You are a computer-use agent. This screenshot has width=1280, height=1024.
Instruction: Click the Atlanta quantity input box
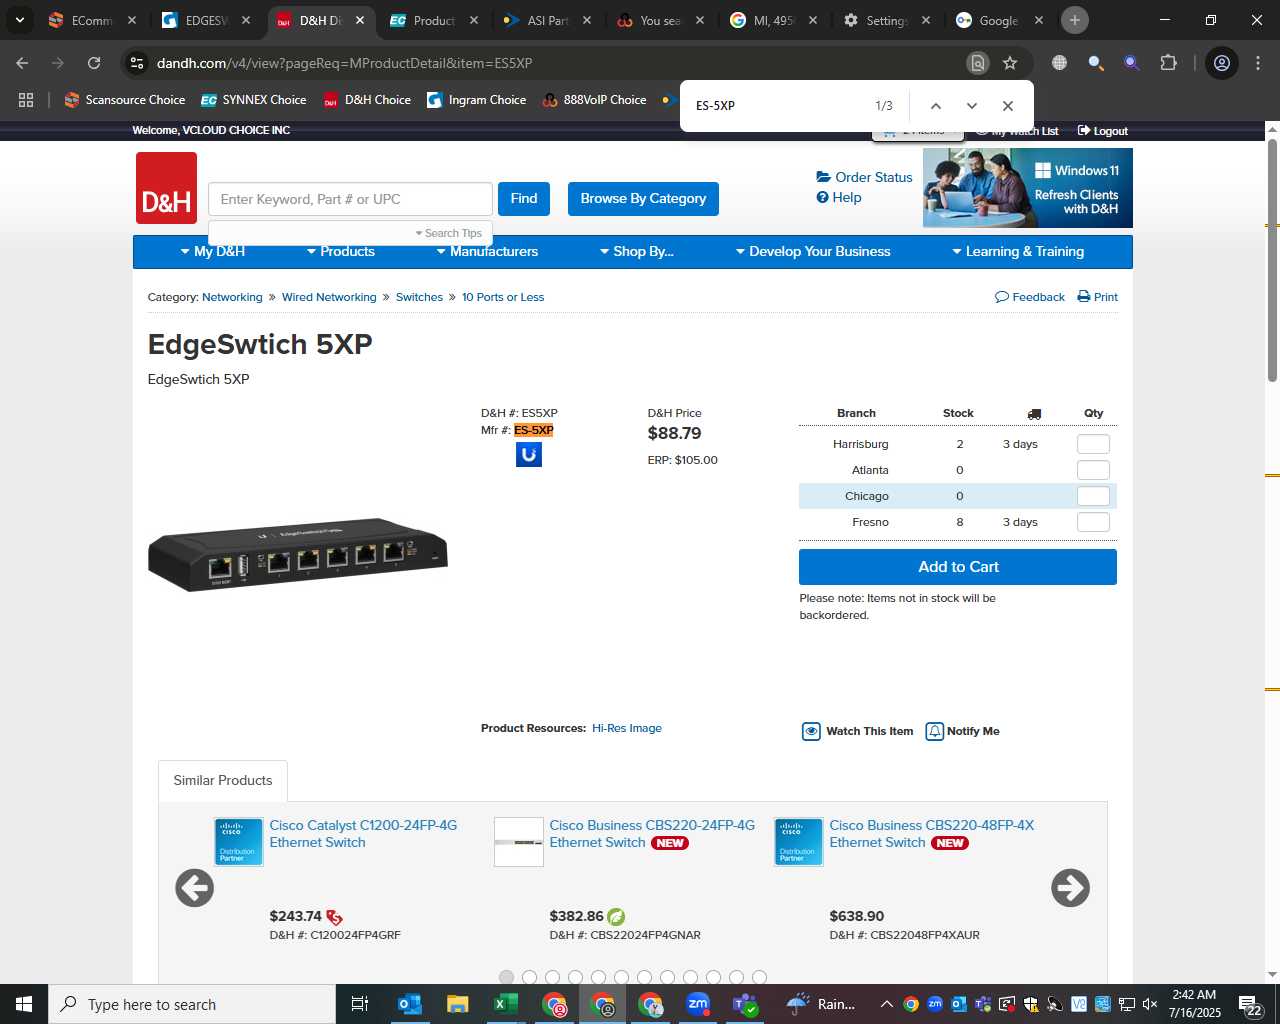click(x=1093, y=470)
